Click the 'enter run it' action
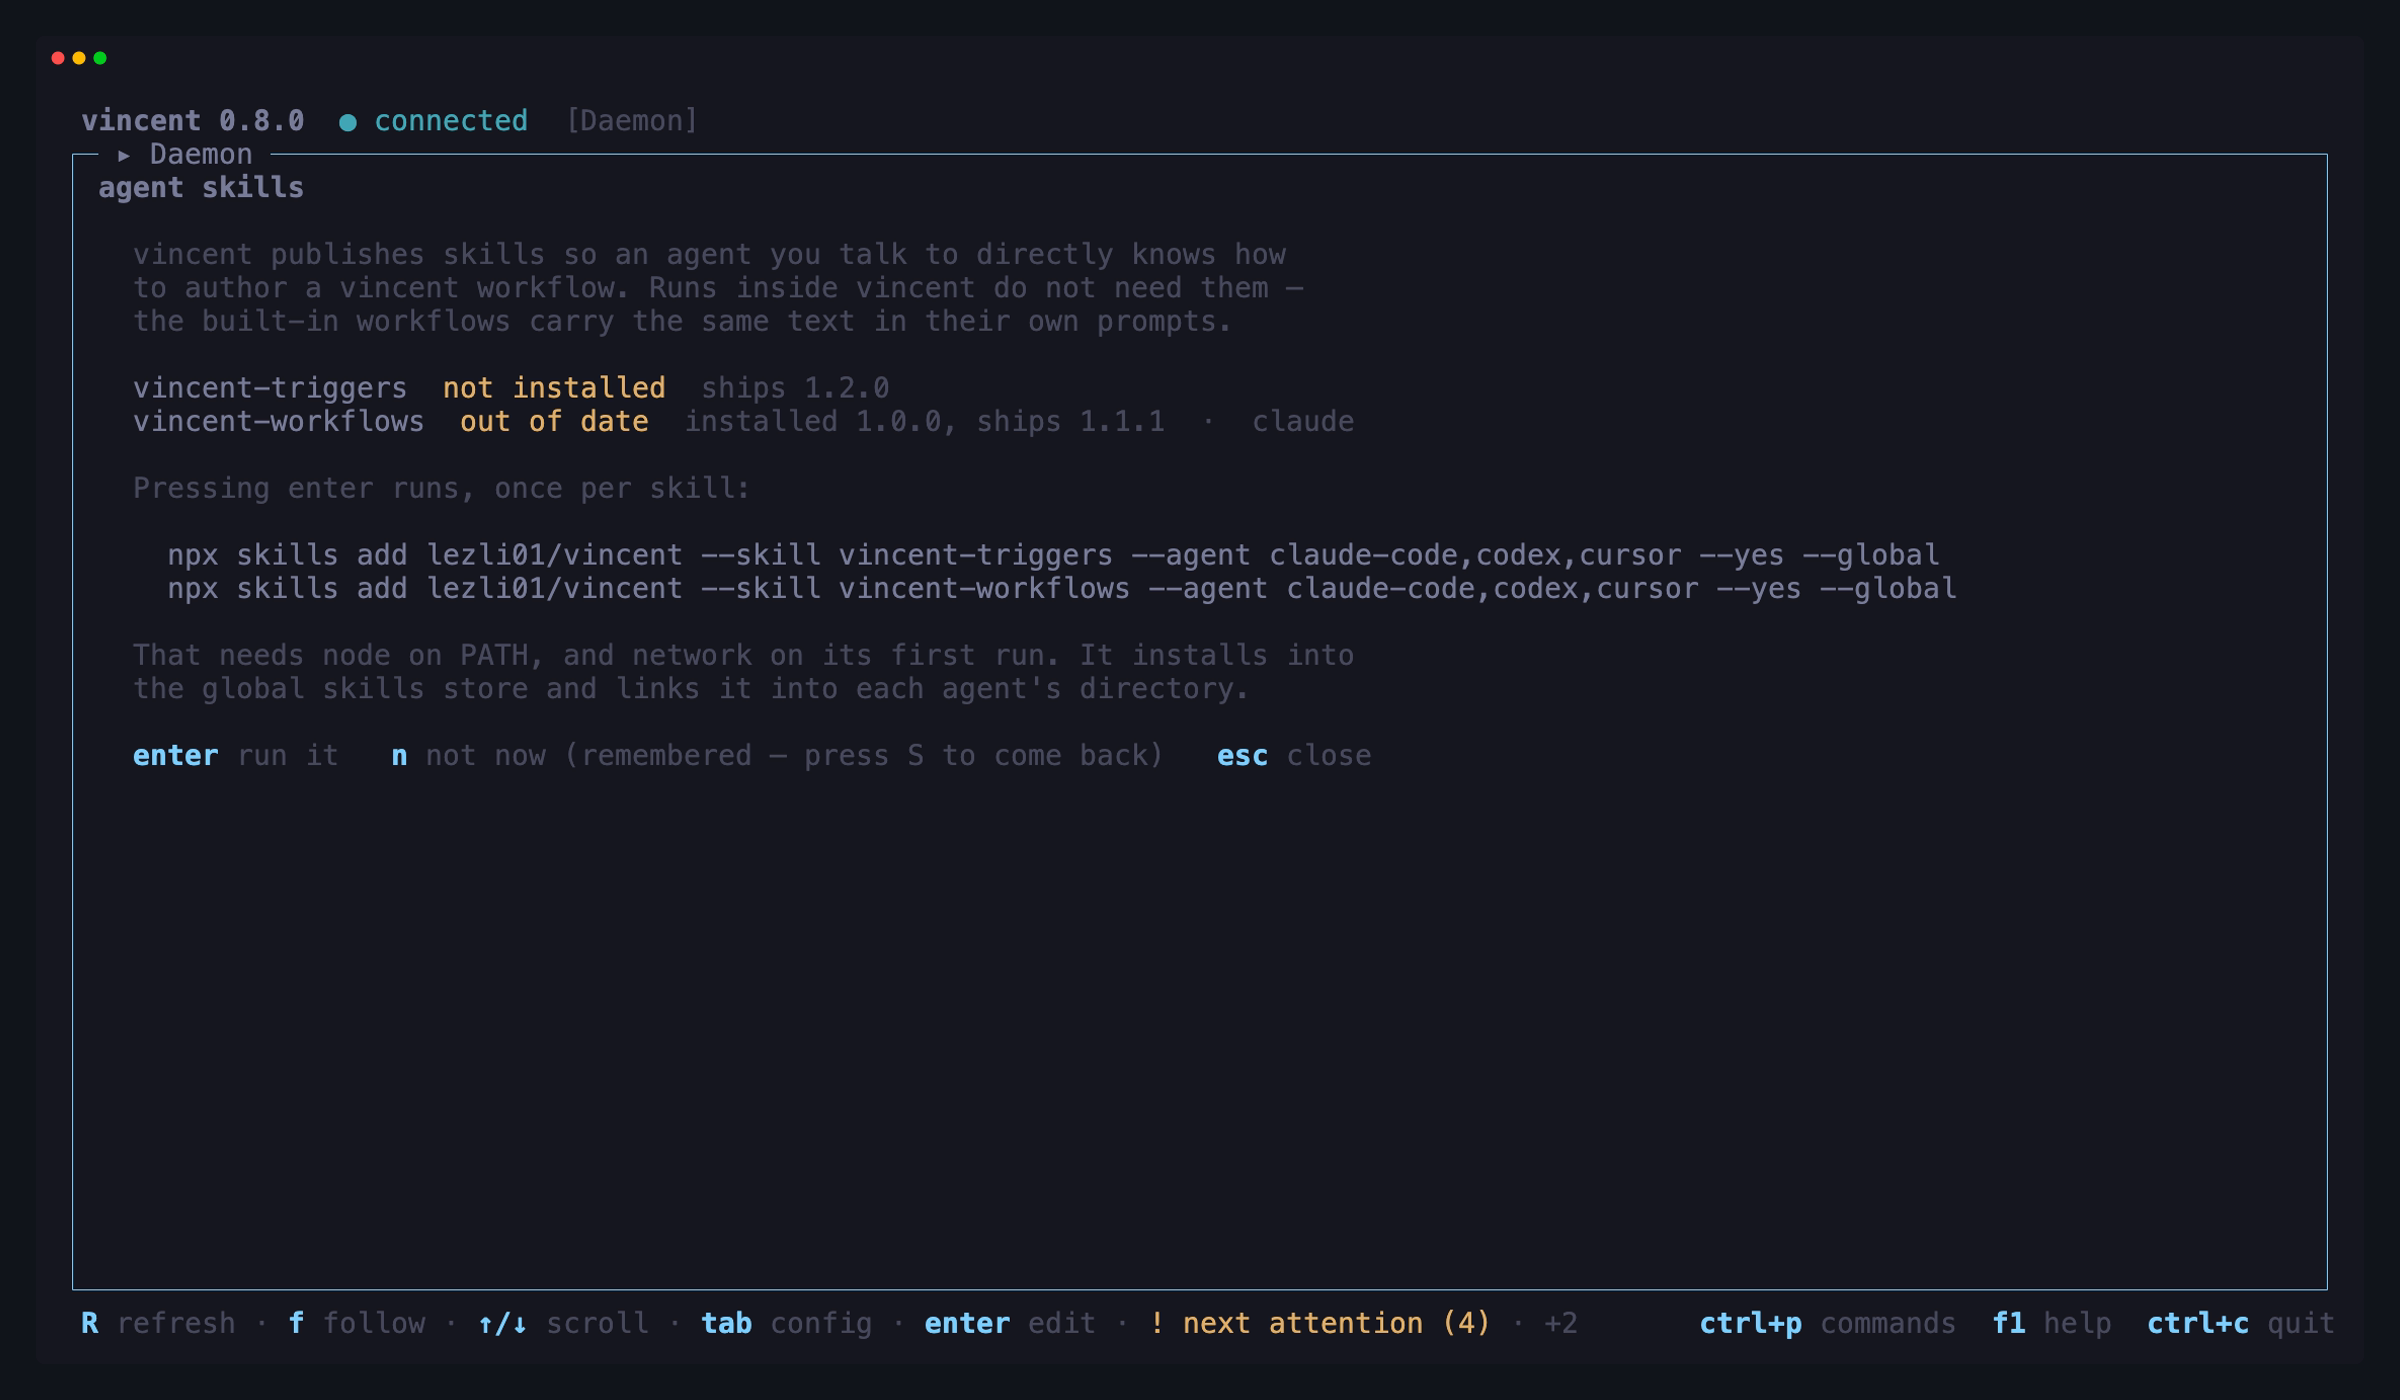 [x=236, y=755]
